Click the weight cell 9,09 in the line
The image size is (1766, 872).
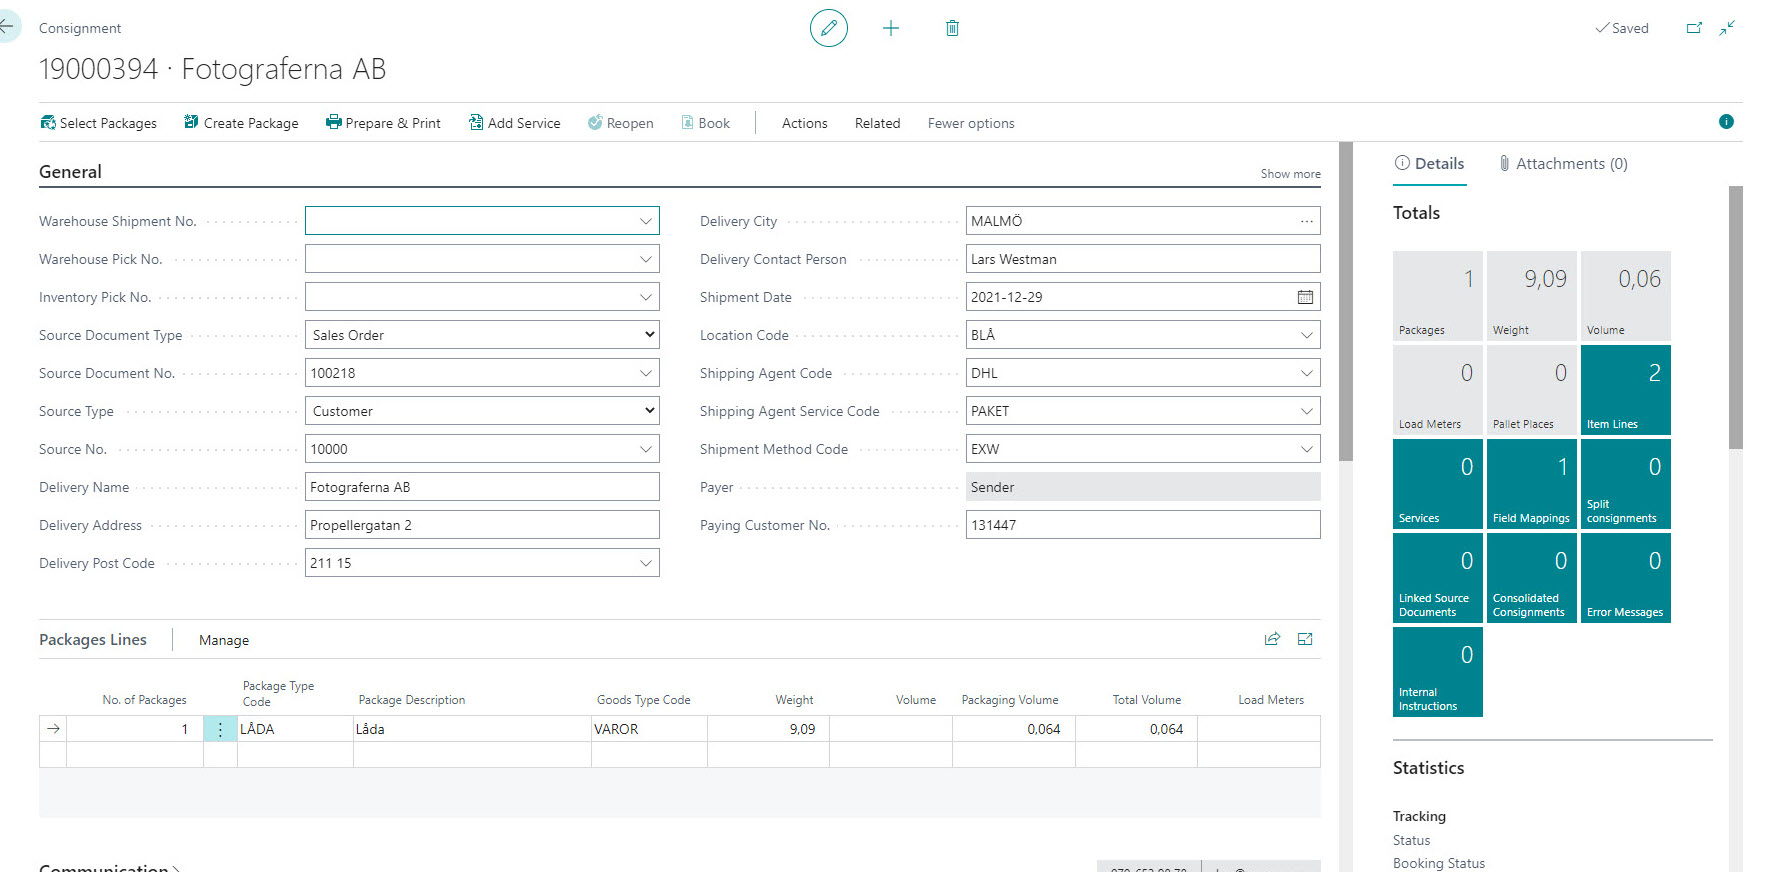768,729
